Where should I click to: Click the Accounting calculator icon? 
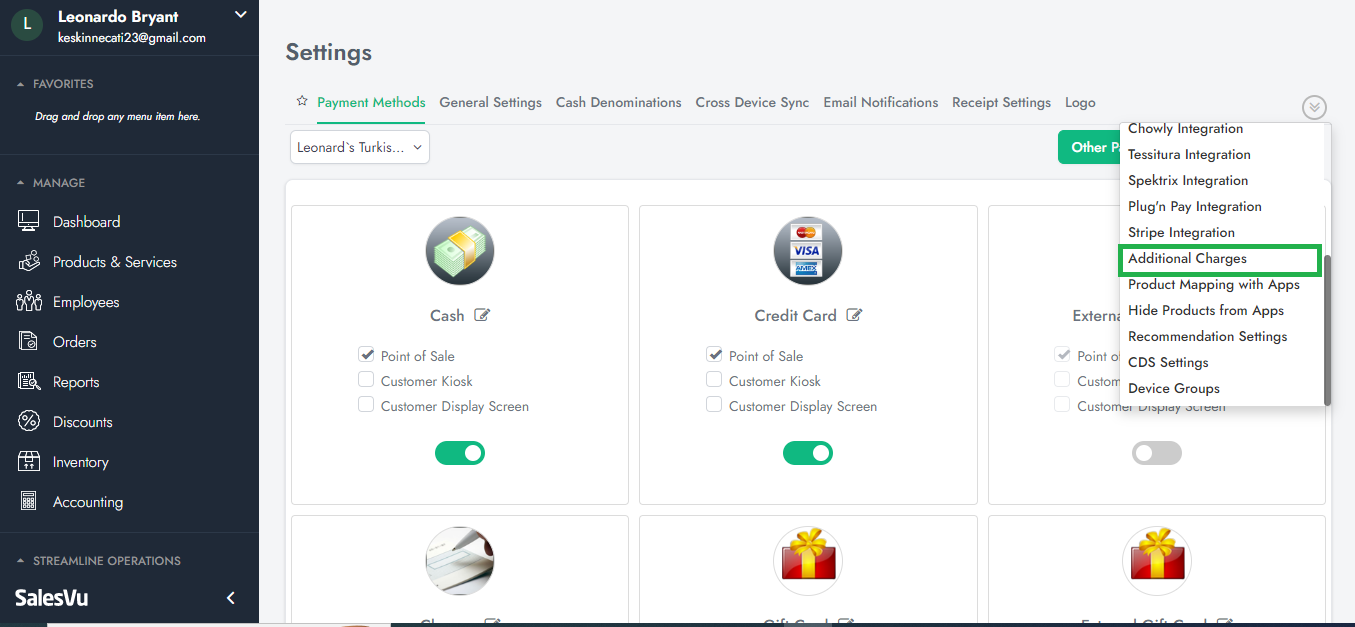point(29,502)
